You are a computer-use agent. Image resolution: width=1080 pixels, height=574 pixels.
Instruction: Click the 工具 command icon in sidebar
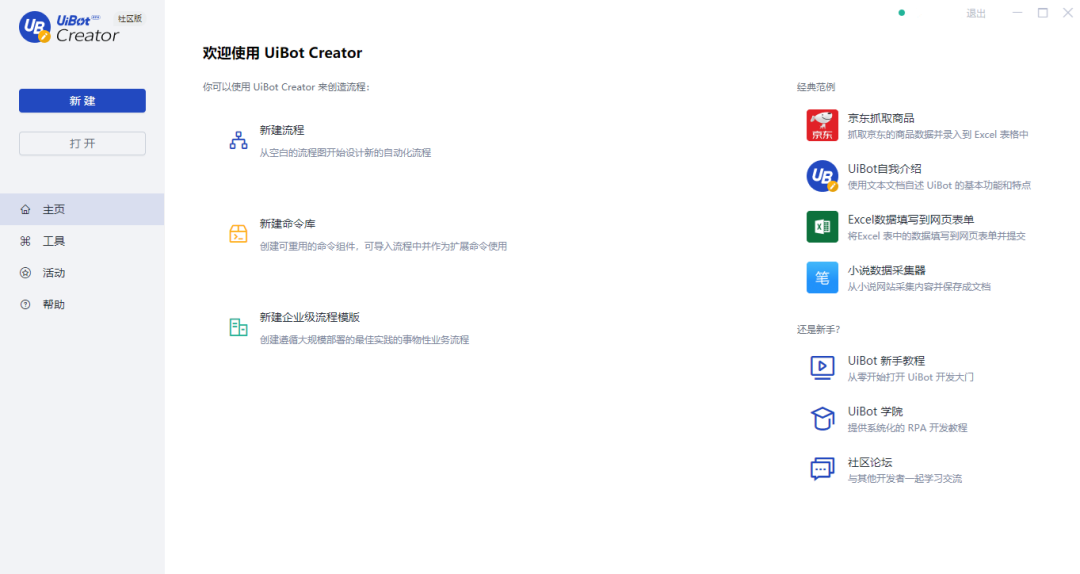25,241
